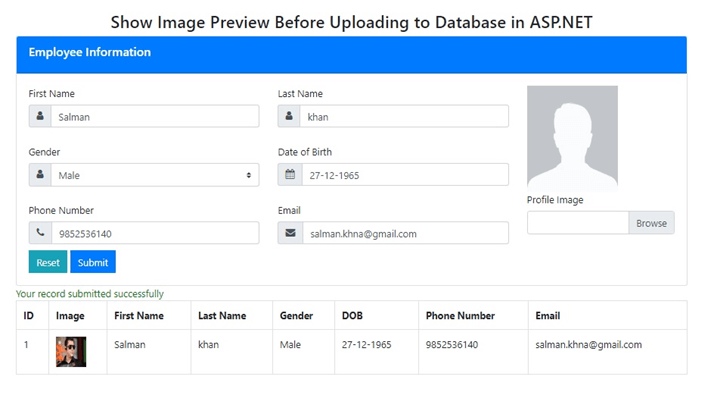Click the Last Name field containing khan

click(x=404, y=117)
